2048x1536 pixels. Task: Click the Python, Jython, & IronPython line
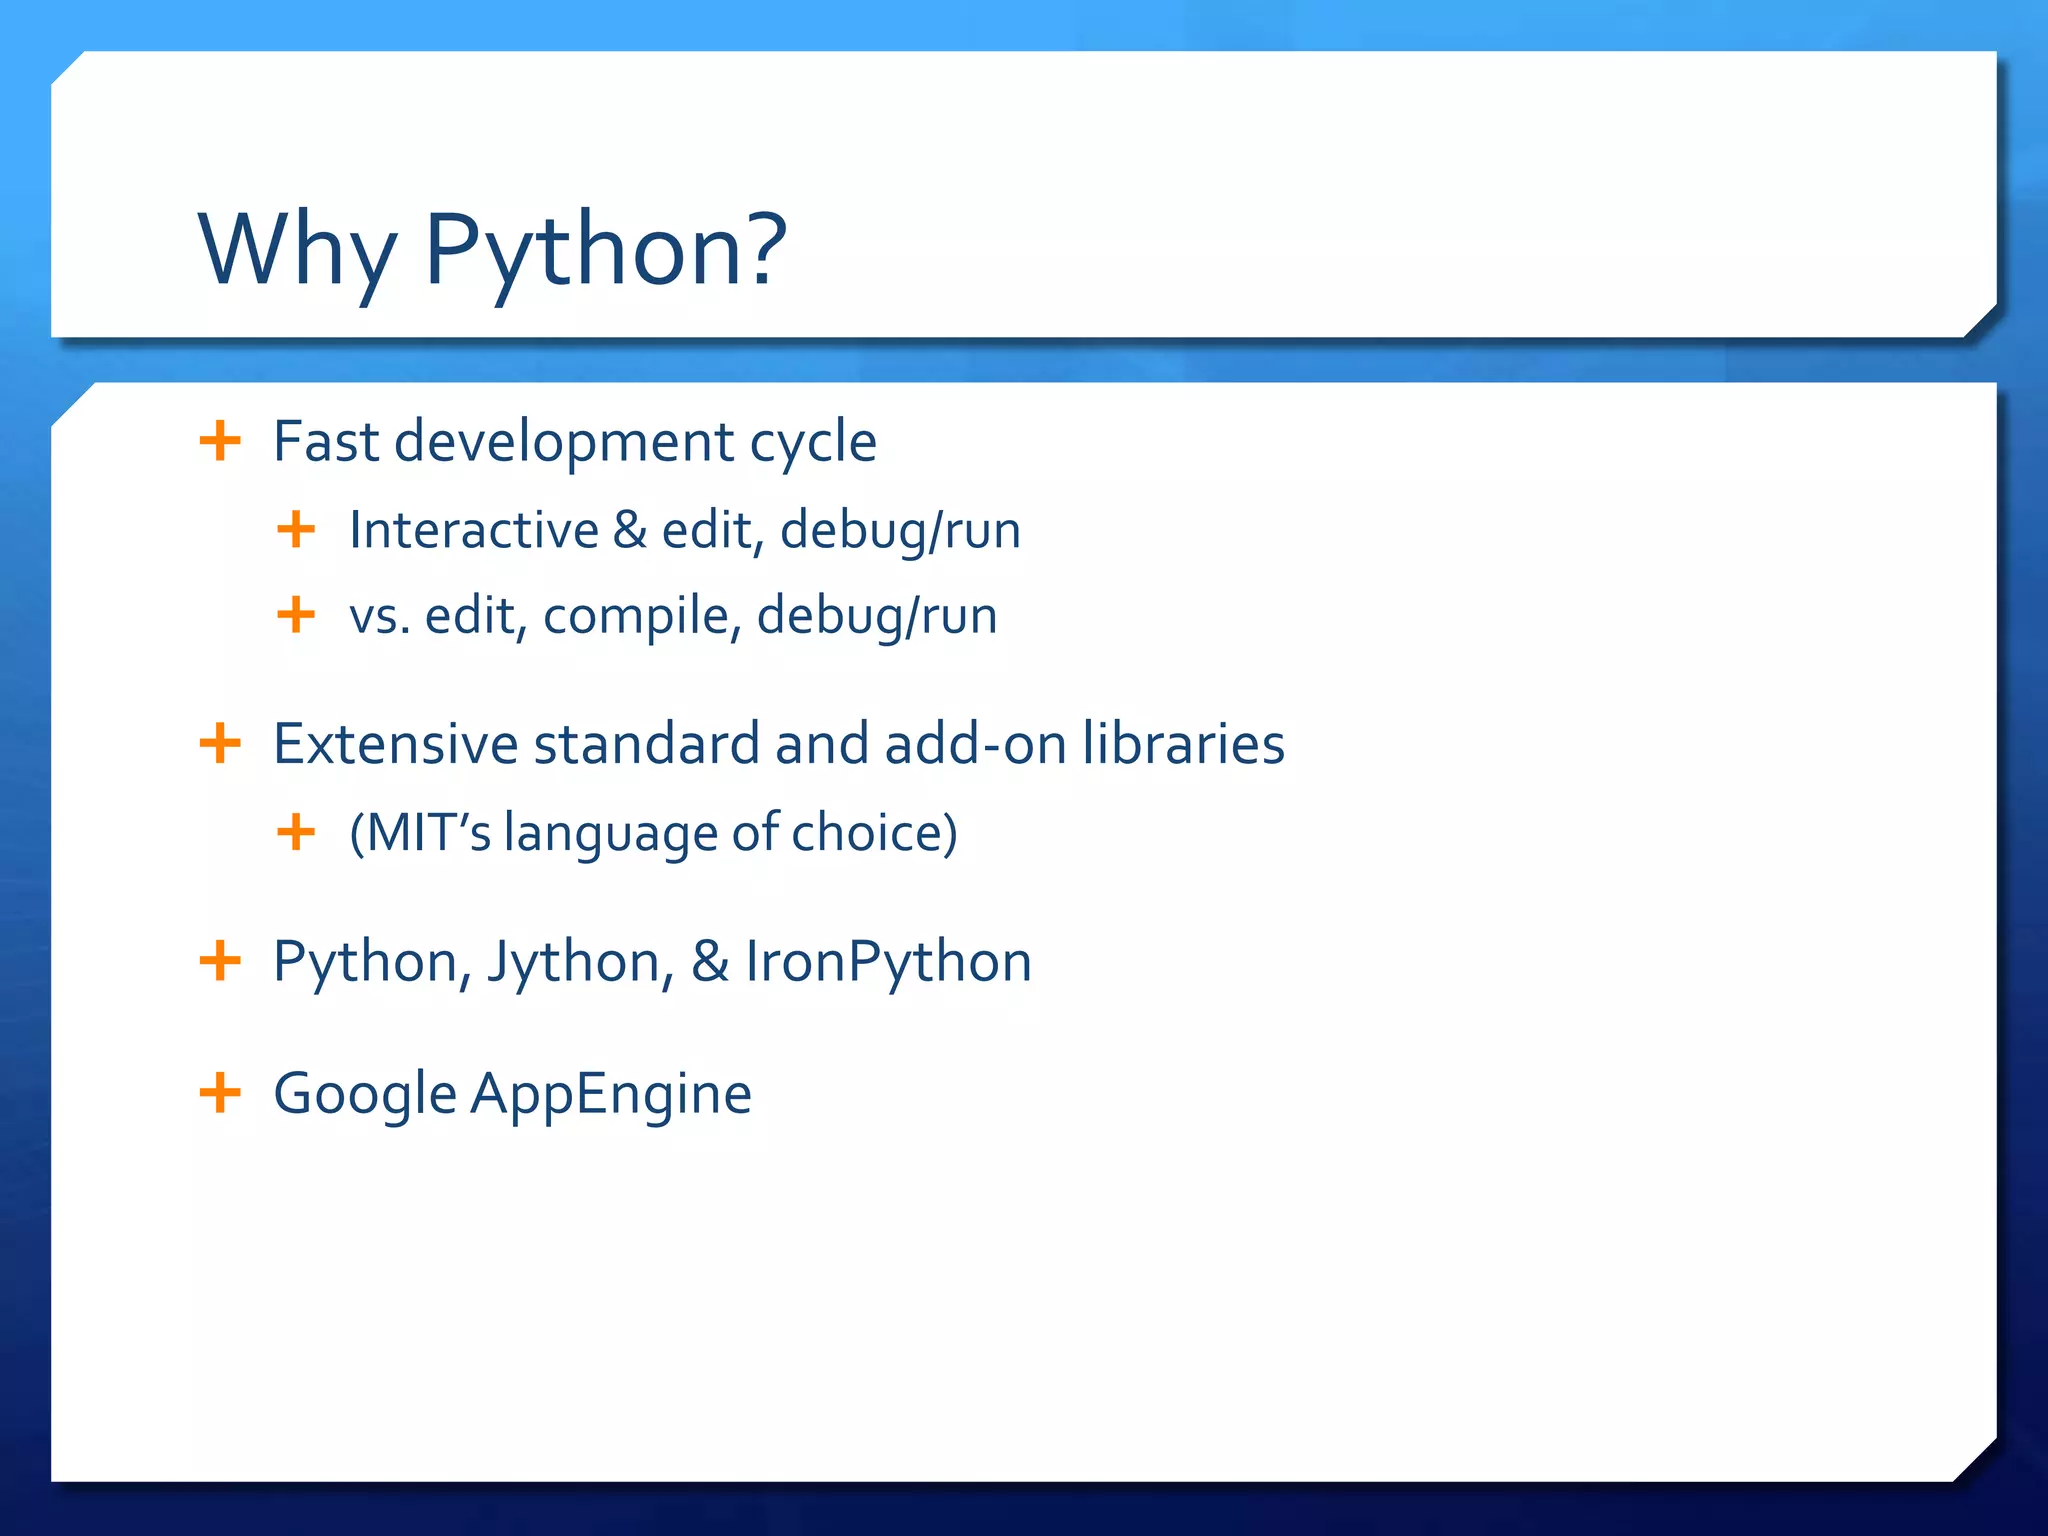[x=652, y=962]
